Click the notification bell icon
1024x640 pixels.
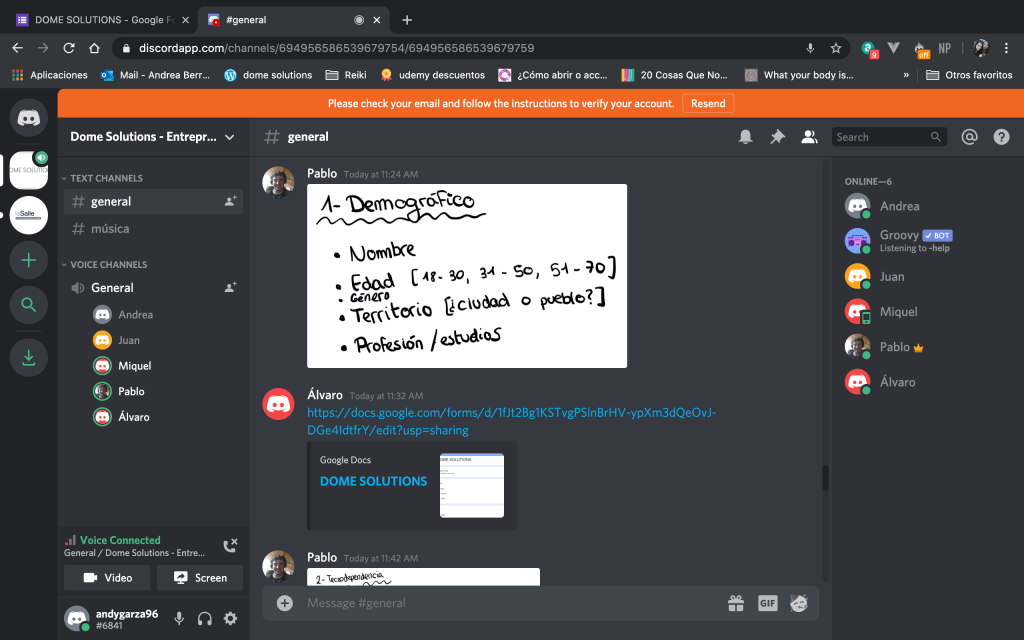click(x=745, y=137)
